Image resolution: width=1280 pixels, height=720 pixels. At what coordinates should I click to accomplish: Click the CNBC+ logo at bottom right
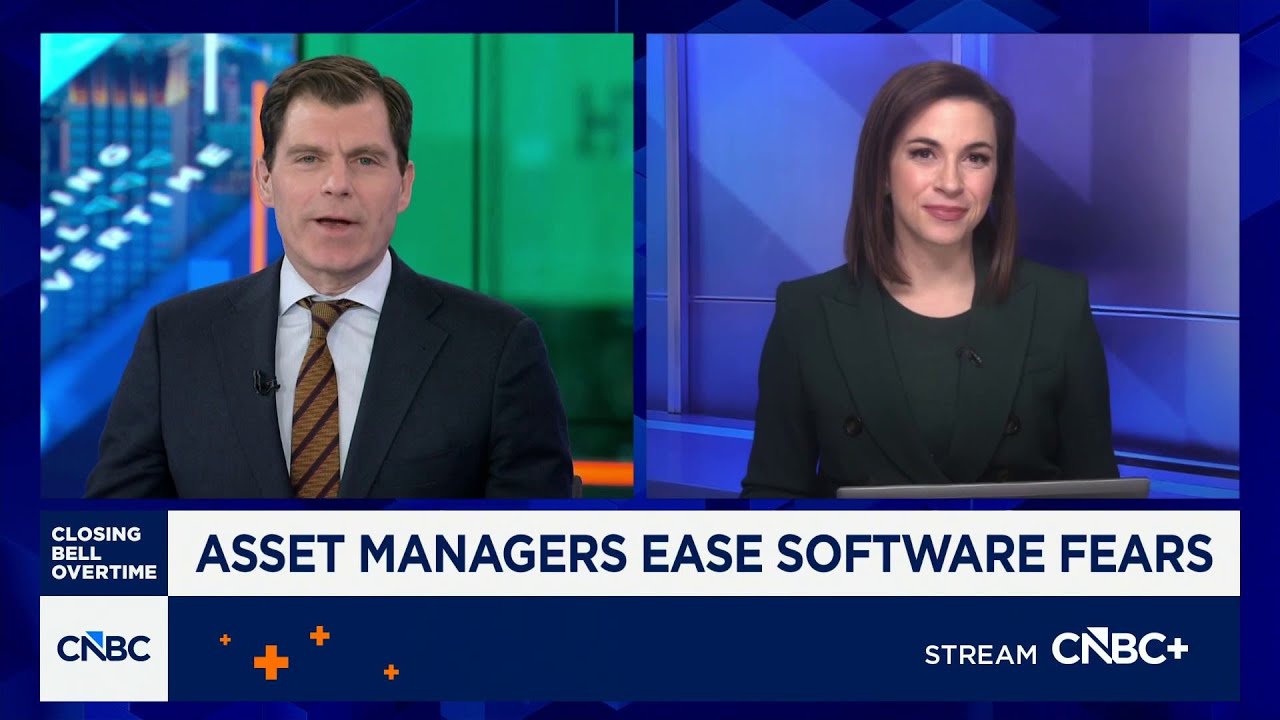[x=1119, y=650]
